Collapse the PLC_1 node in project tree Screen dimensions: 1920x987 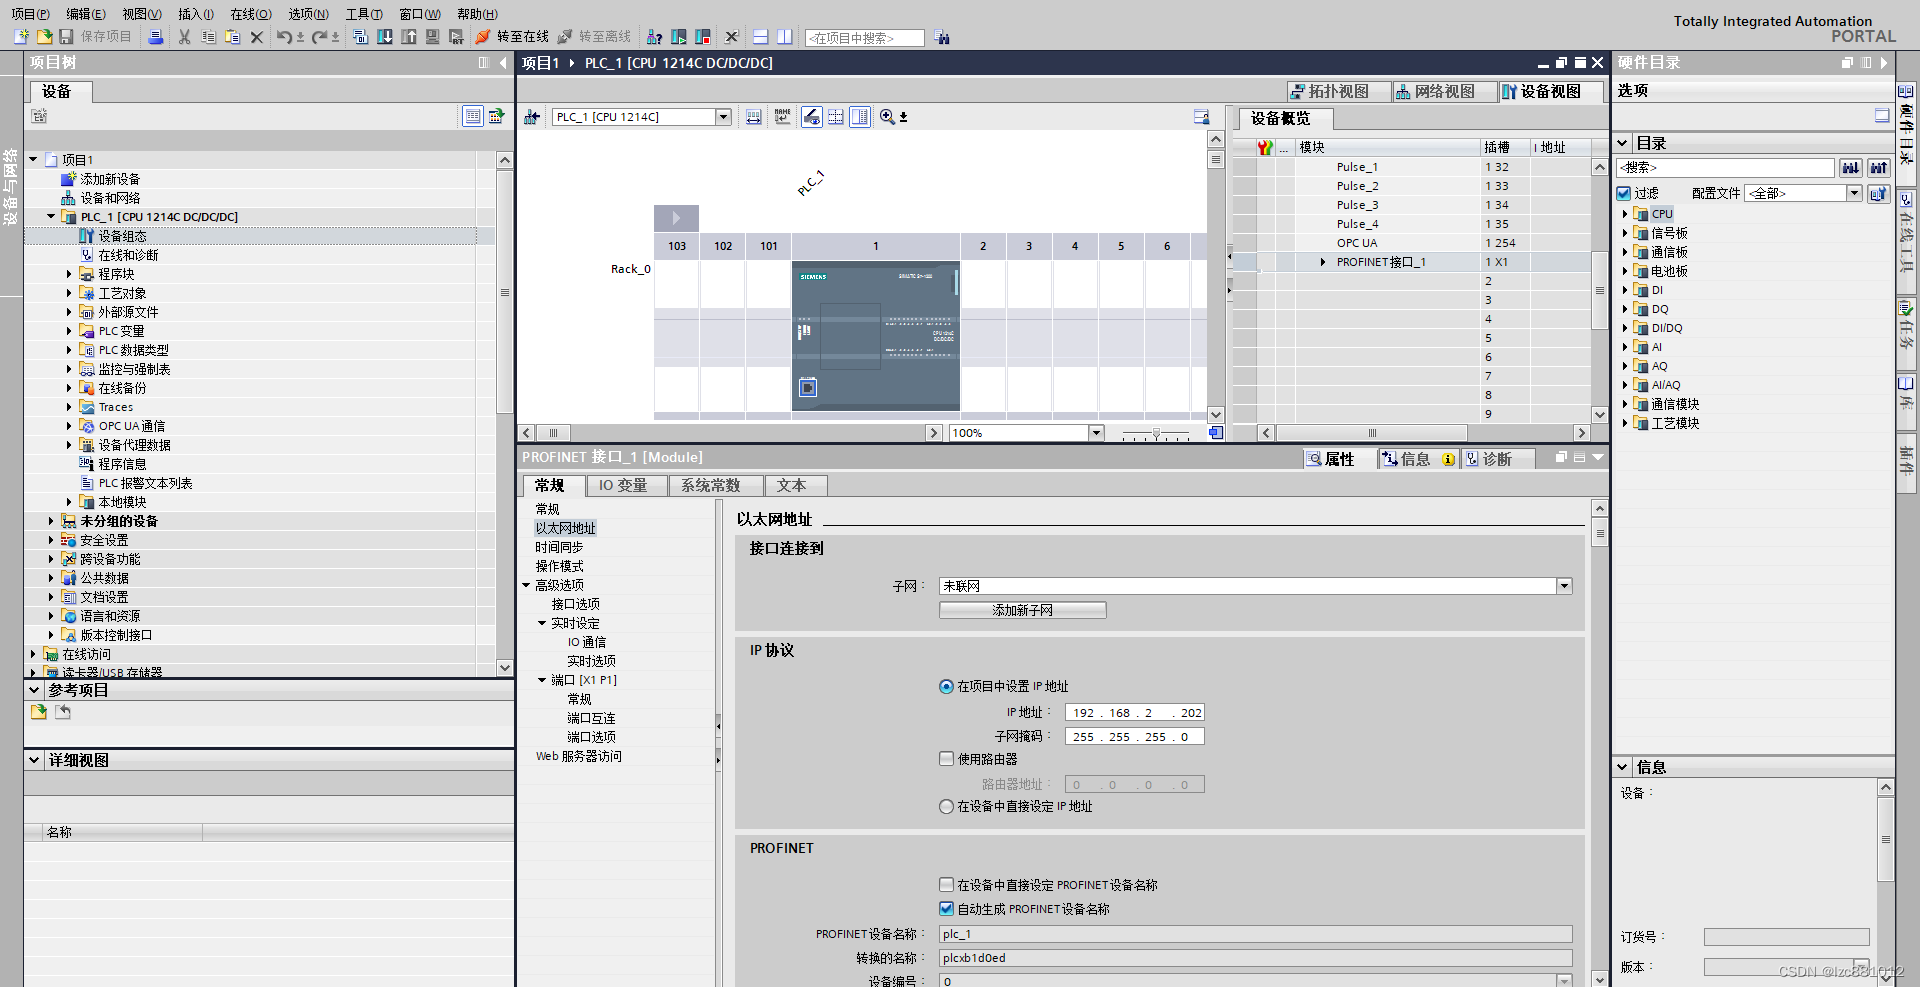point(51,217)
